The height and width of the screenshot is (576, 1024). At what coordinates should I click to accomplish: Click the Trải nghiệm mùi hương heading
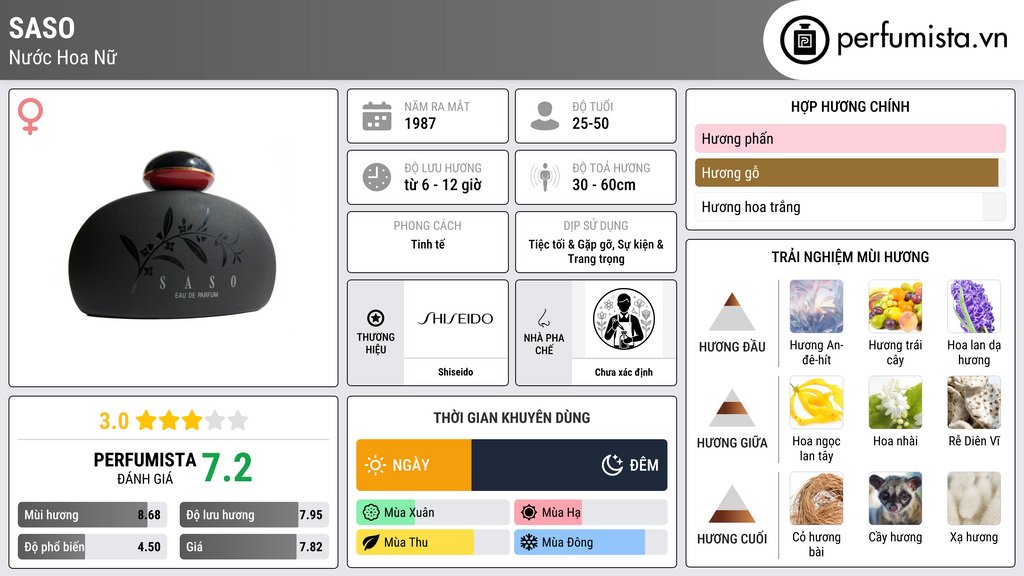(850, 257)
